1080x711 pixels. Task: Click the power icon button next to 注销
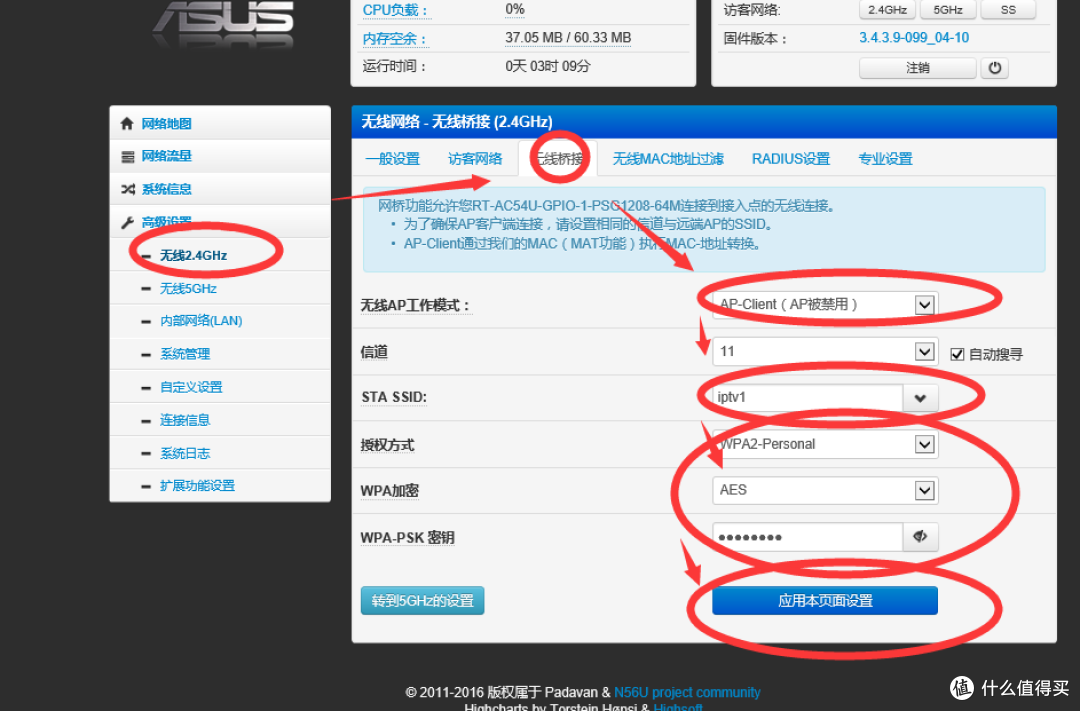995,68
